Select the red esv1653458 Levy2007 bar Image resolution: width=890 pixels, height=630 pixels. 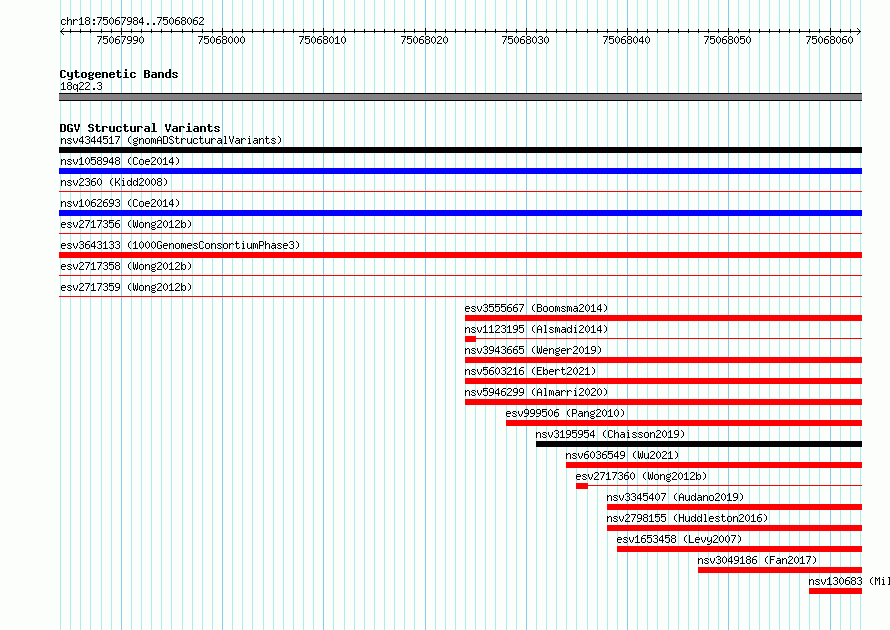coord(740,549)
